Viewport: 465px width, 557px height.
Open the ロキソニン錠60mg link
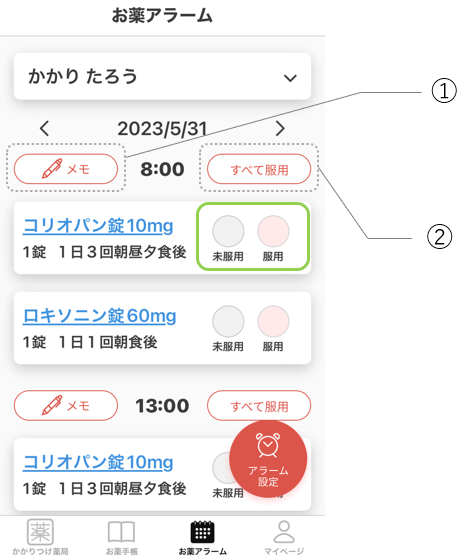[99, 316]
